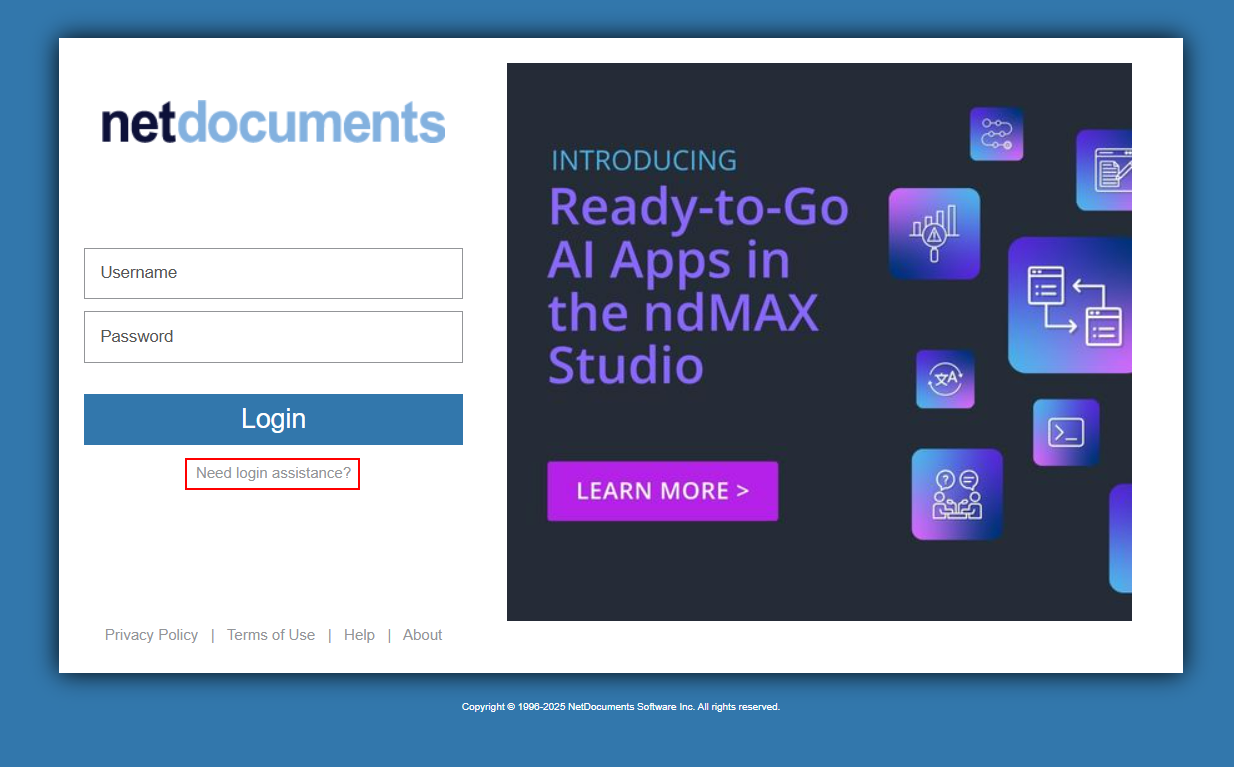Click the LEARN MORE banner button
1234x767 pixels.
[662, 491]
